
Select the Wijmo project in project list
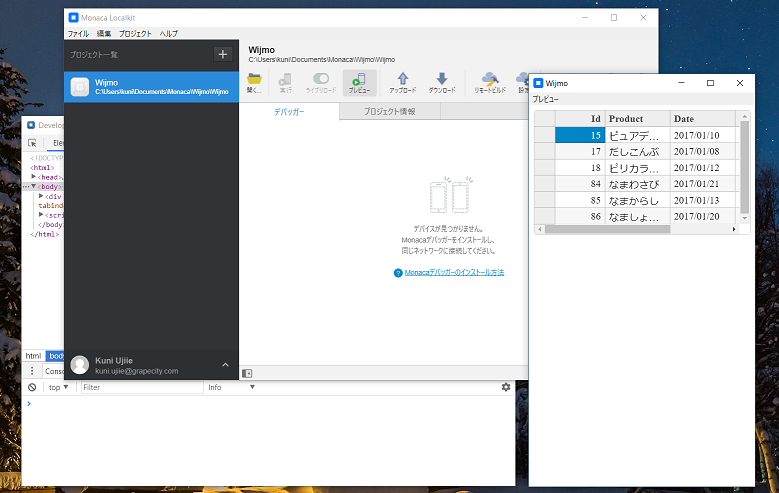151,86
